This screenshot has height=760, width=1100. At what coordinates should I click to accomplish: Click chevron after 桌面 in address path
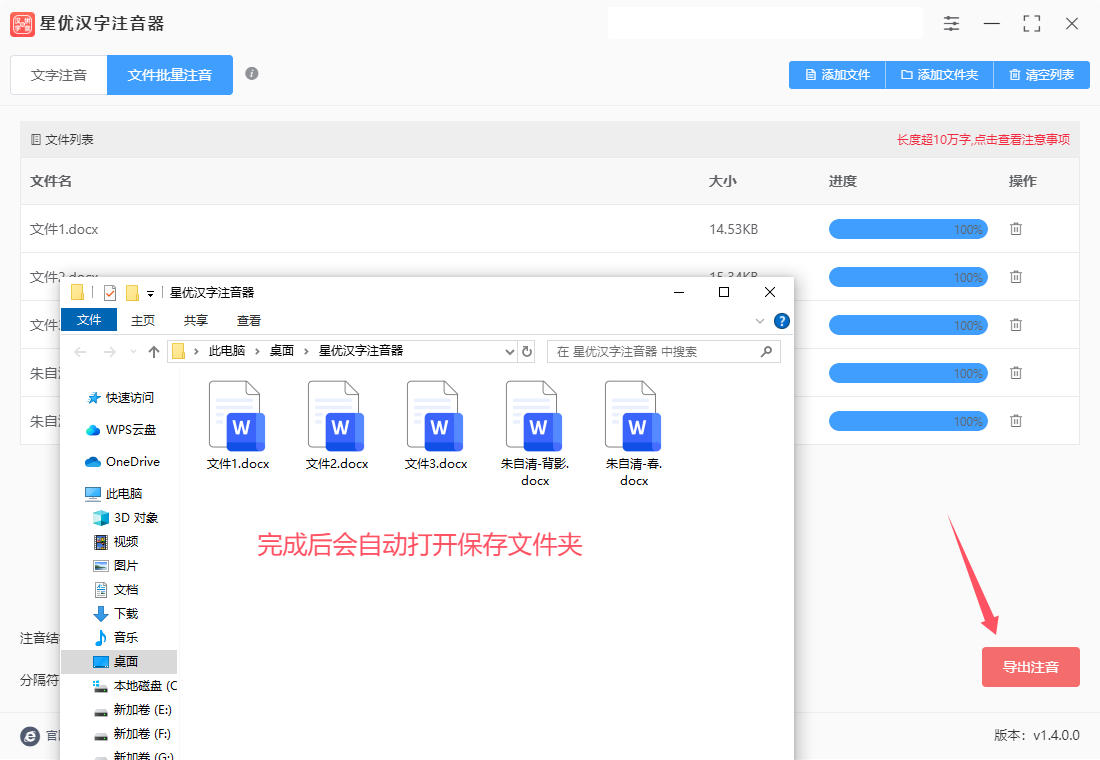[x=307, y=352]
